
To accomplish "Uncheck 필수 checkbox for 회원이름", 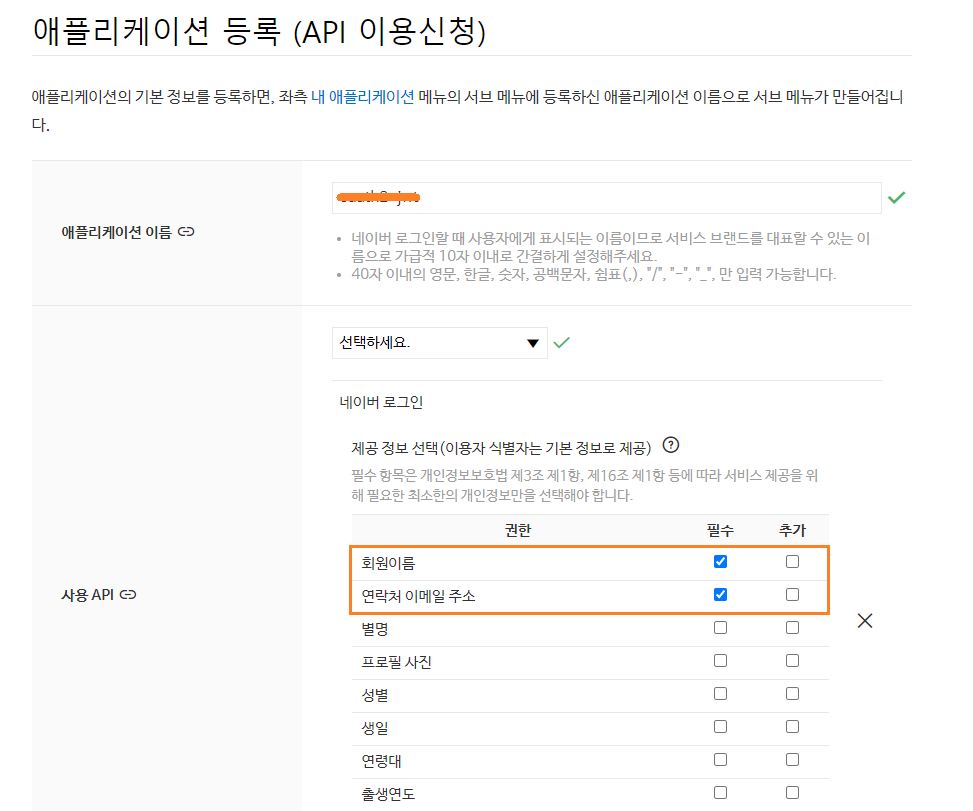I will click(720, 562).
